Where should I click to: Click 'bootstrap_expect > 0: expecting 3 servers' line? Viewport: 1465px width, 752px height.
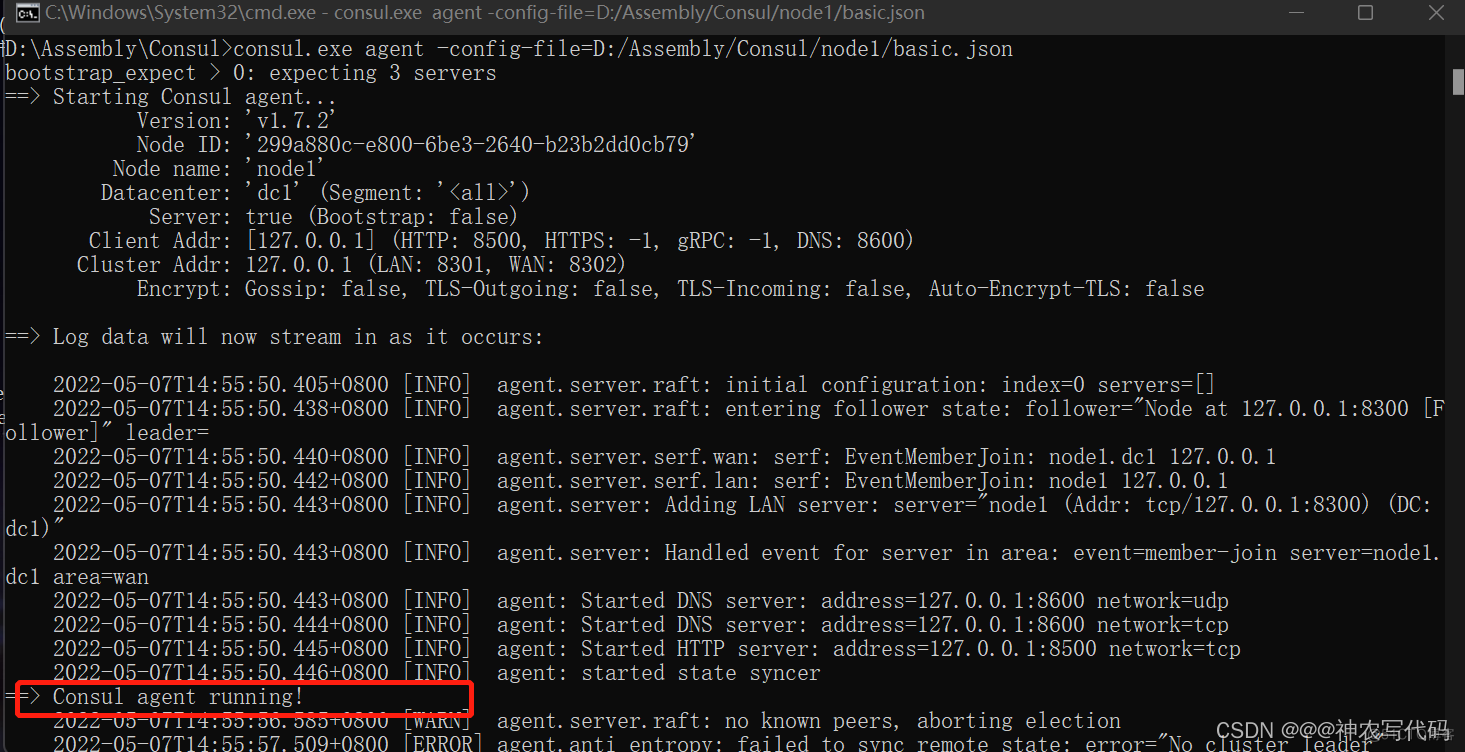[x=251, y=73]
